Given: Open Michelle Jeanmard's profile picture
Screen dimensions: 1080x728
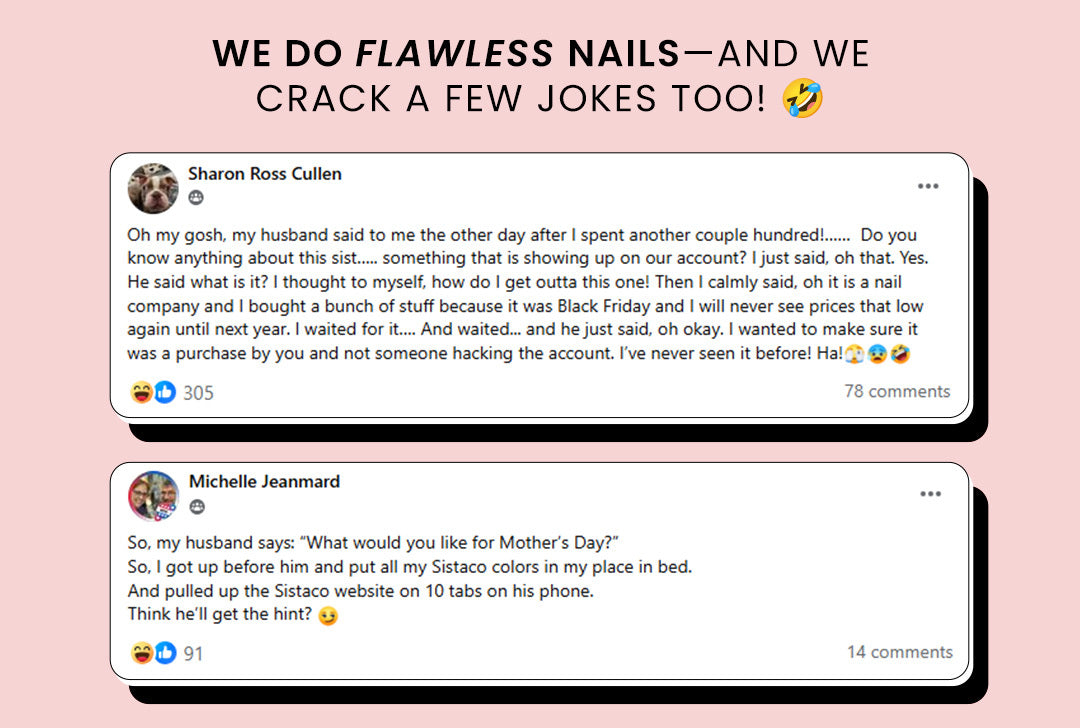Looking at the screenshot, I should [x=154, y=495].
